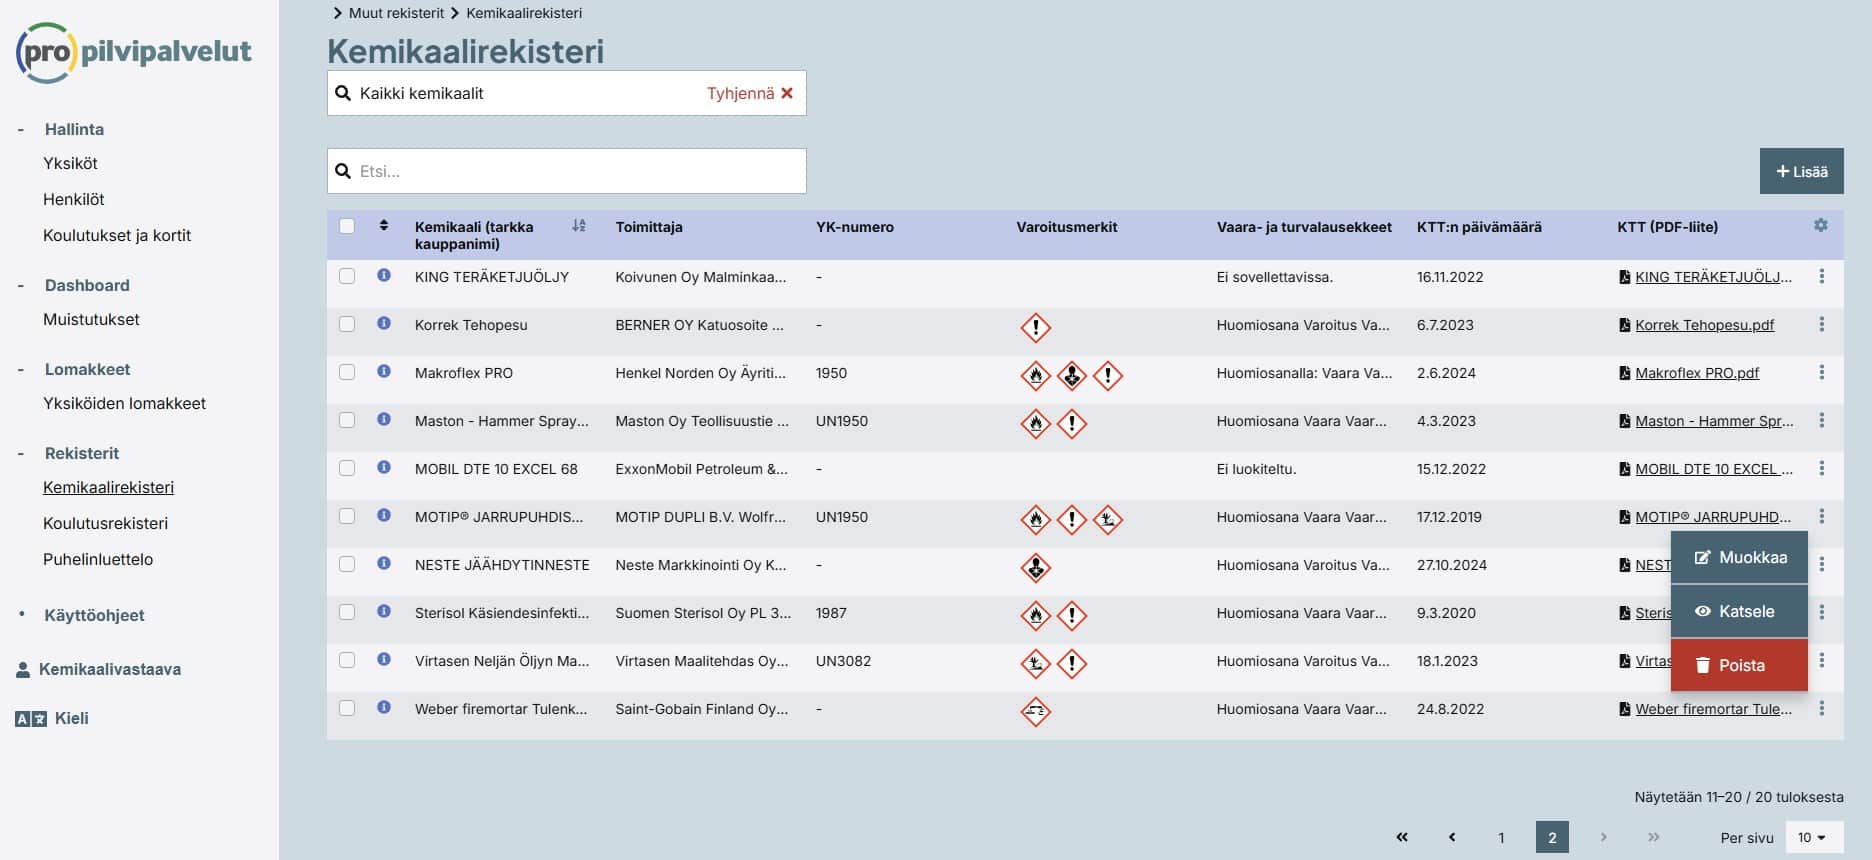Screen dimensions: 1872x860
Task: Go to previous page arrow
Action: tap(1452, 837)
